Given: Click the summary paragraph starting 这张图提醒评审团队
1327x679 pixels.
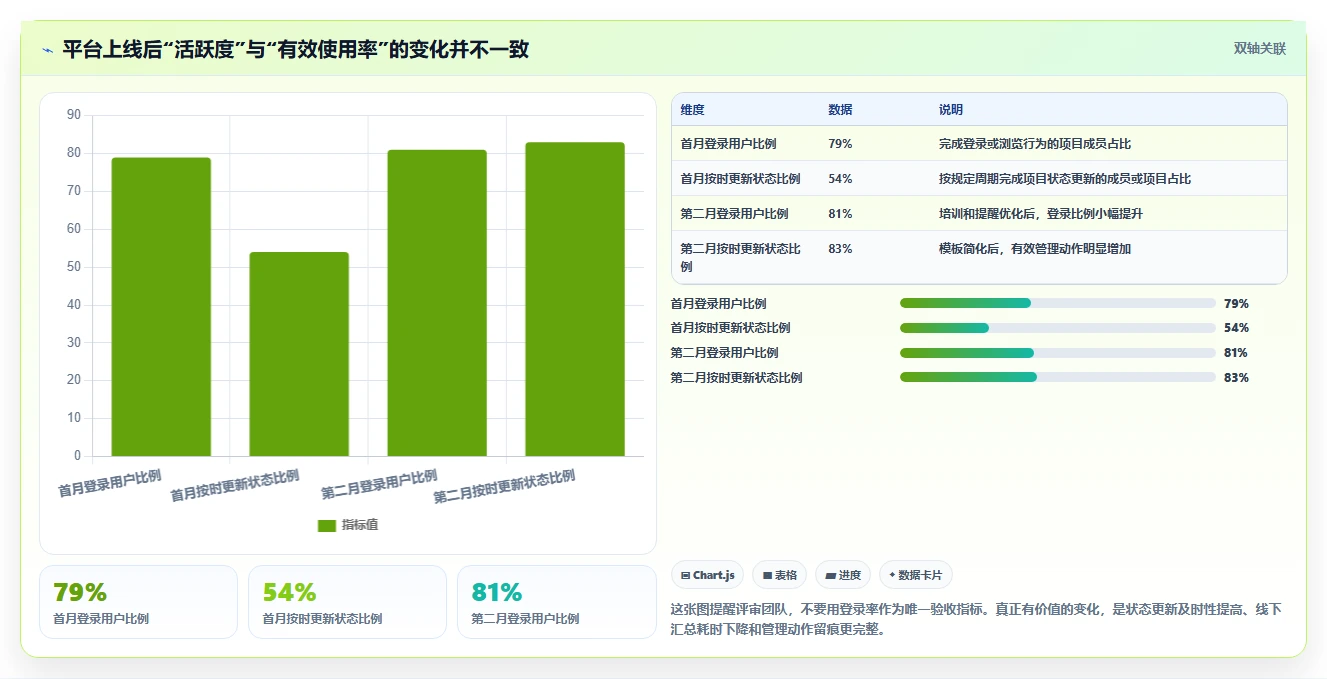Looking at the screenshot, I should click(x=976, y=619).
